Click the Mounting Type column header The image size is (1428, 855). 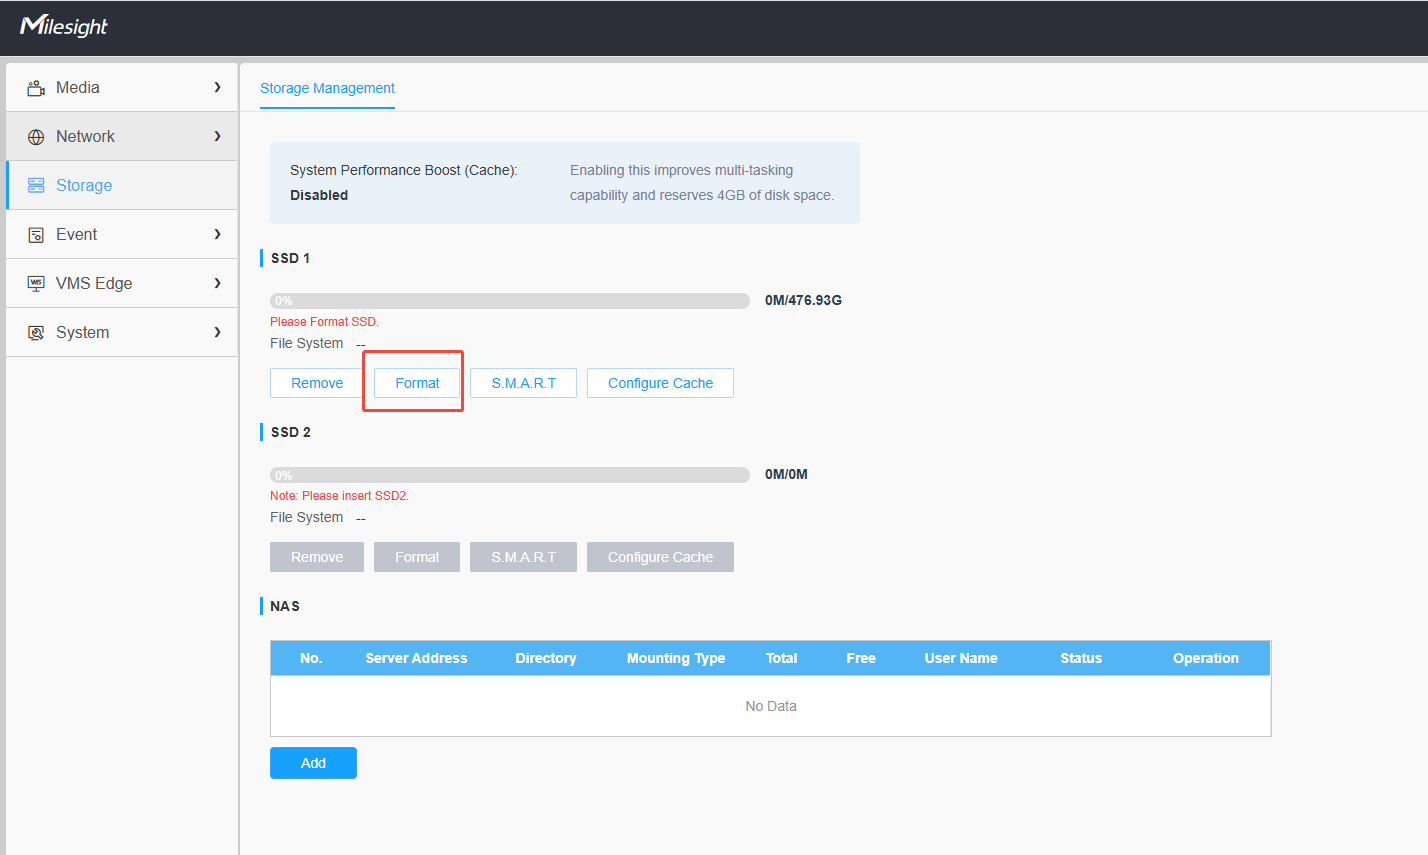pyautogui.click(x=676, y=658)
